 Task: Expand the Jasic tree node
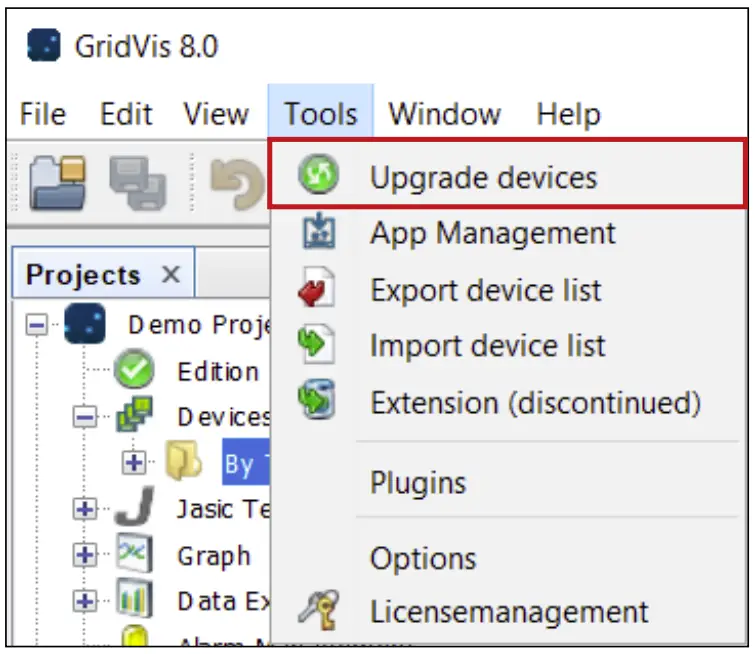(86, 509)
